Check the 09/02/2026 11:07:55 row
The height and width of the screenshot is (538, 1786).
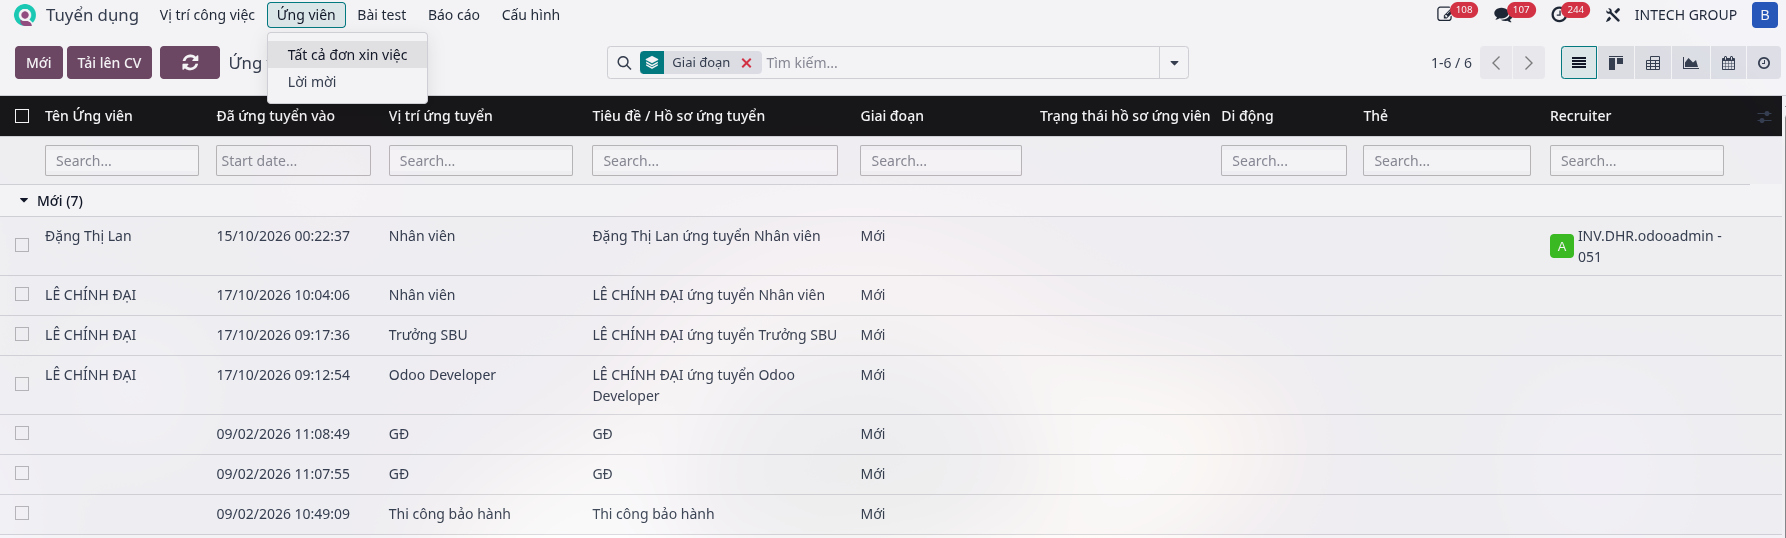22,473
